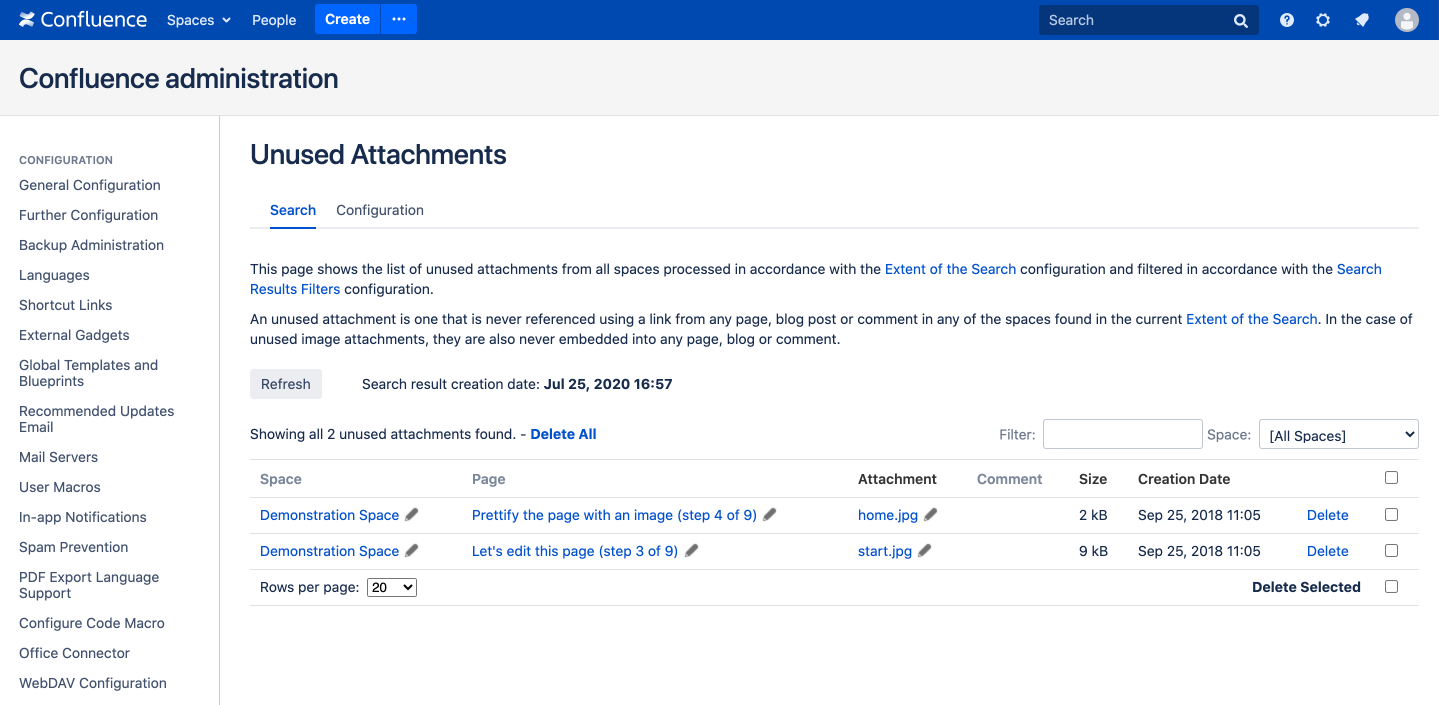The height and width of the screenshot is (705, 1439).
Task: Open WebDAV Configuration in sidebar
Action: [93, 683]
